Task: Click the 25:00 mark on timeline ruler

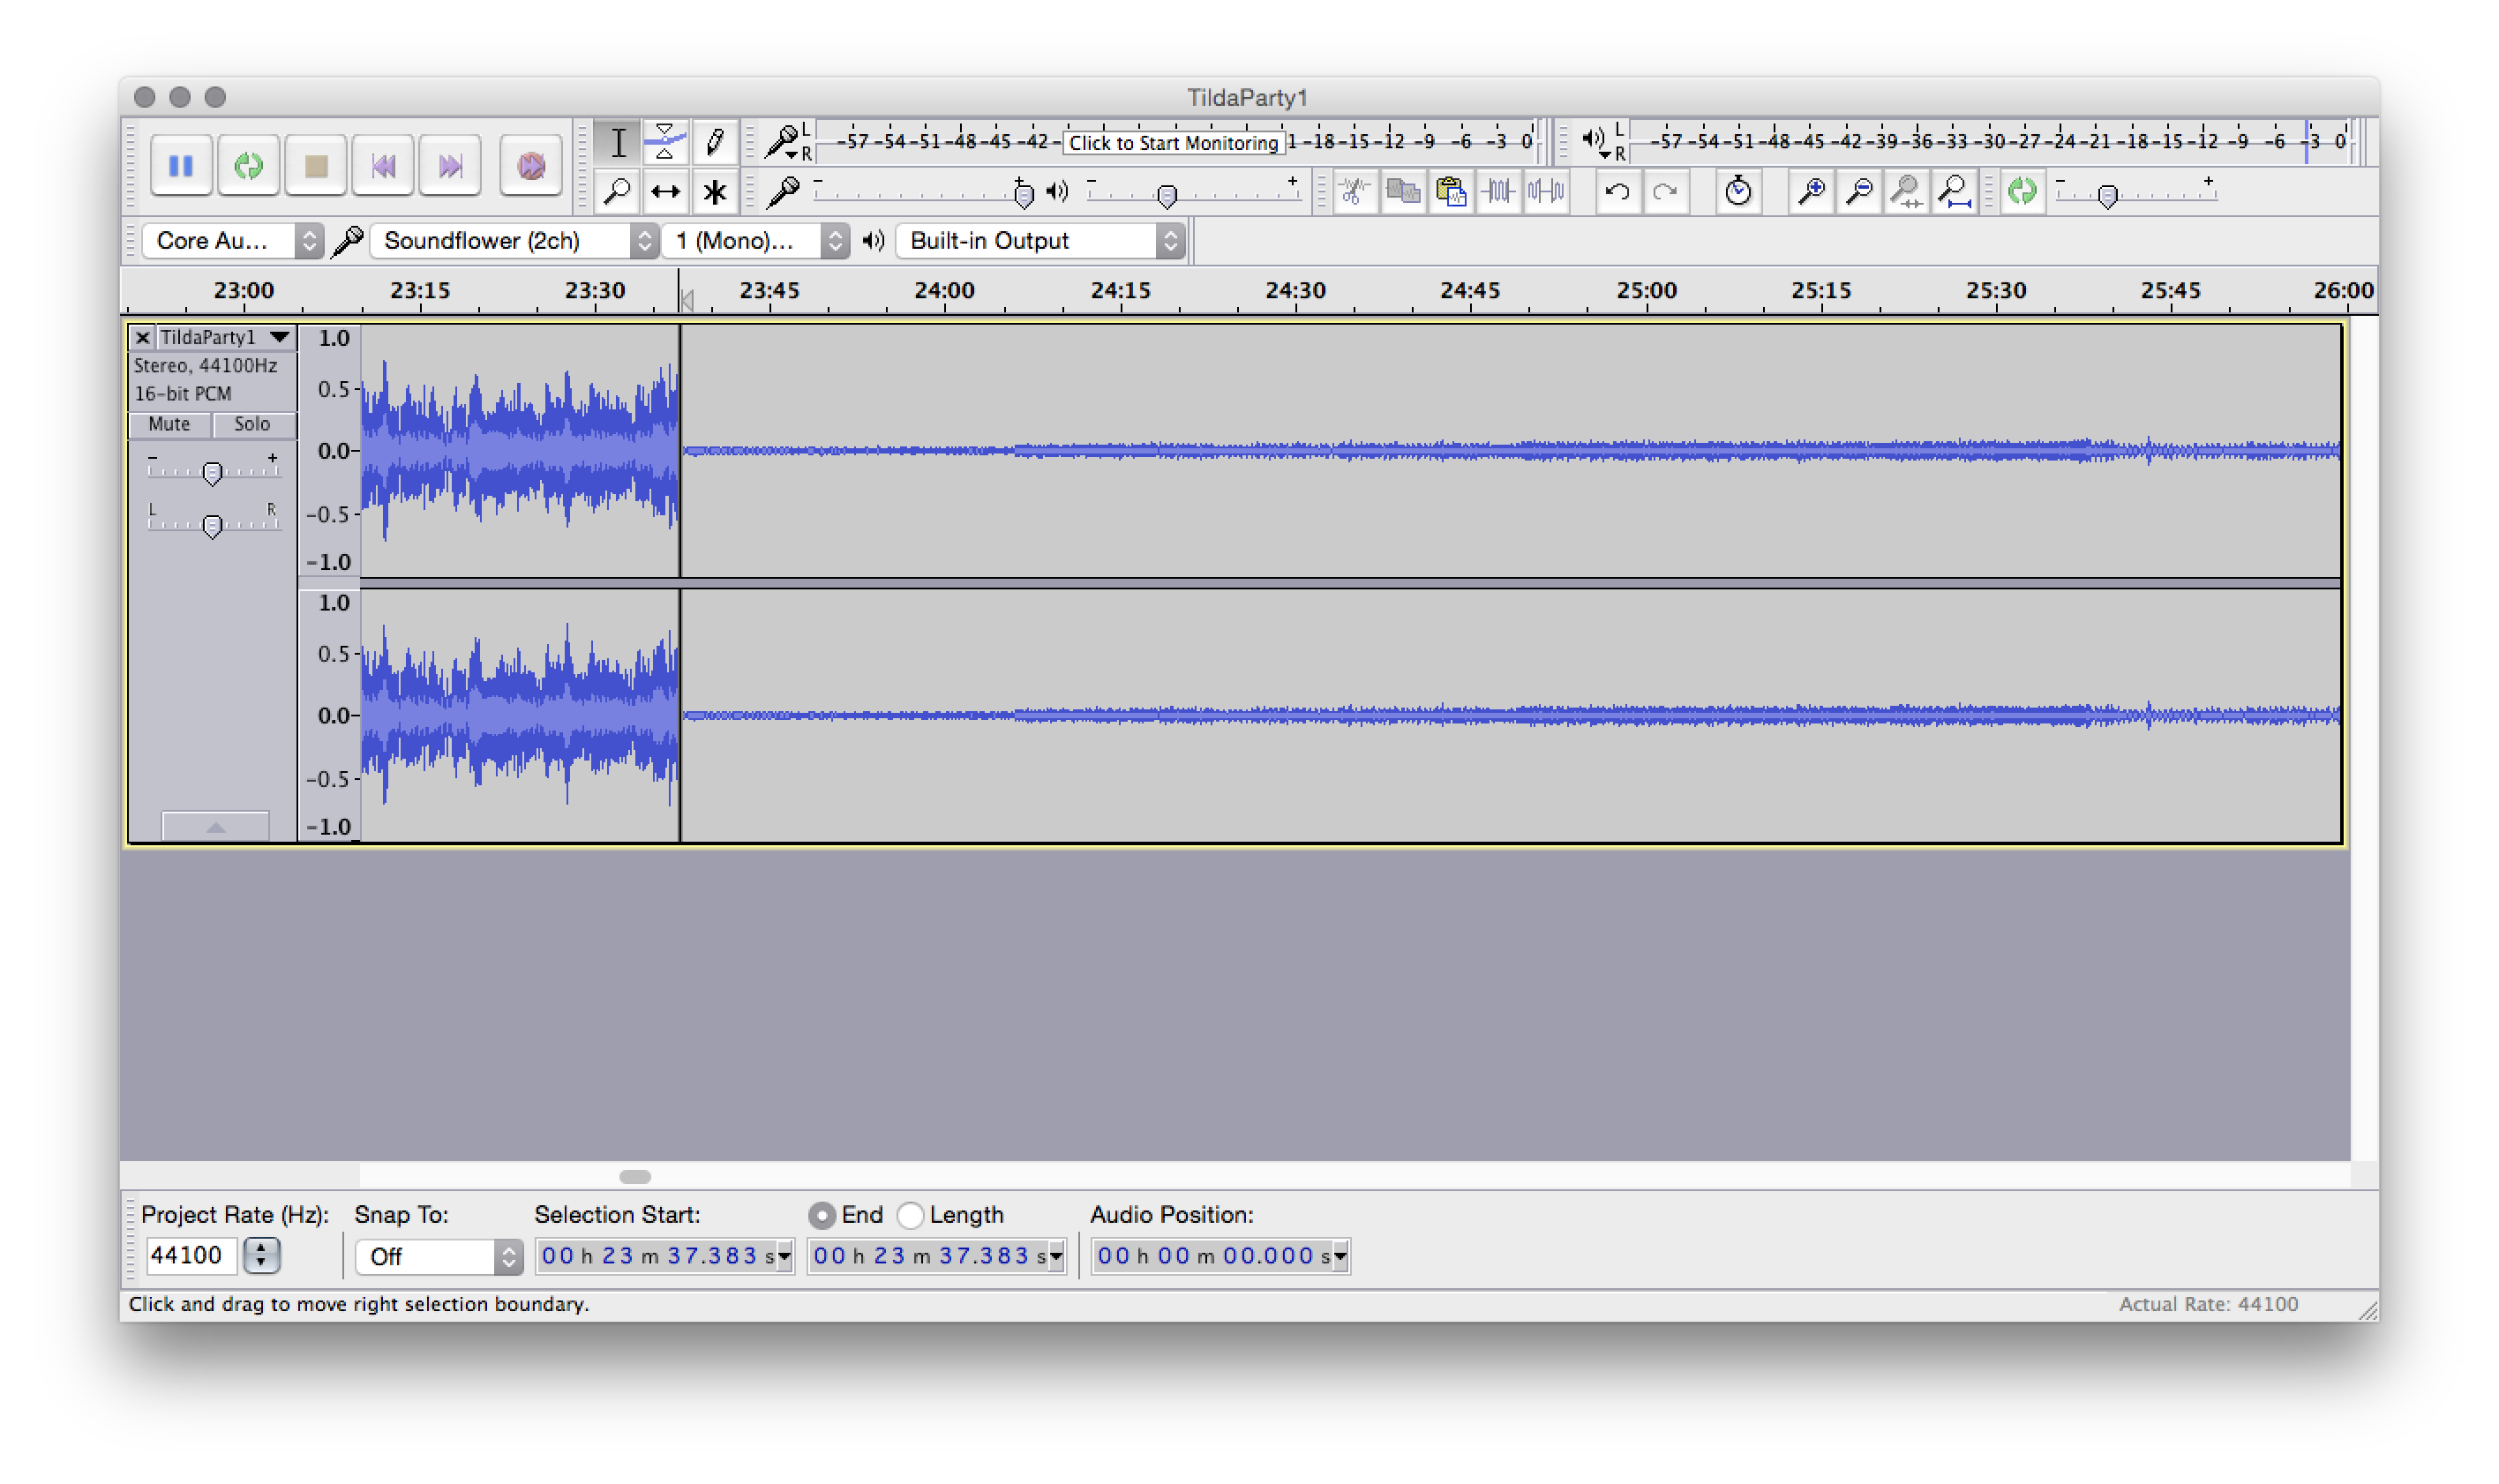Action: pyautogui.click(x=1646, y=291)
